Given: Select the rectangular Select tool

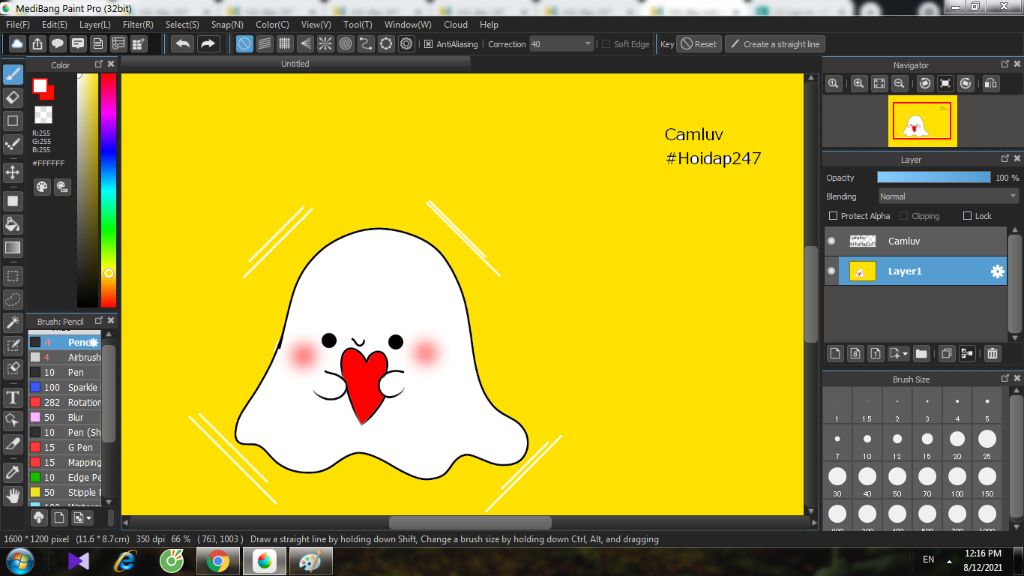Looking at the screenshot, I should (12, 276).
